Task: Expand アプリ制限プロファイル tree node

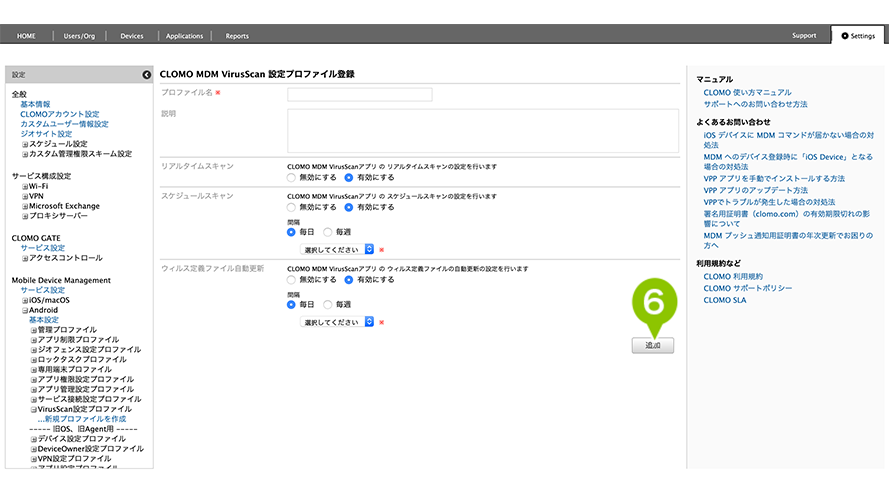Action: [33, 340]
